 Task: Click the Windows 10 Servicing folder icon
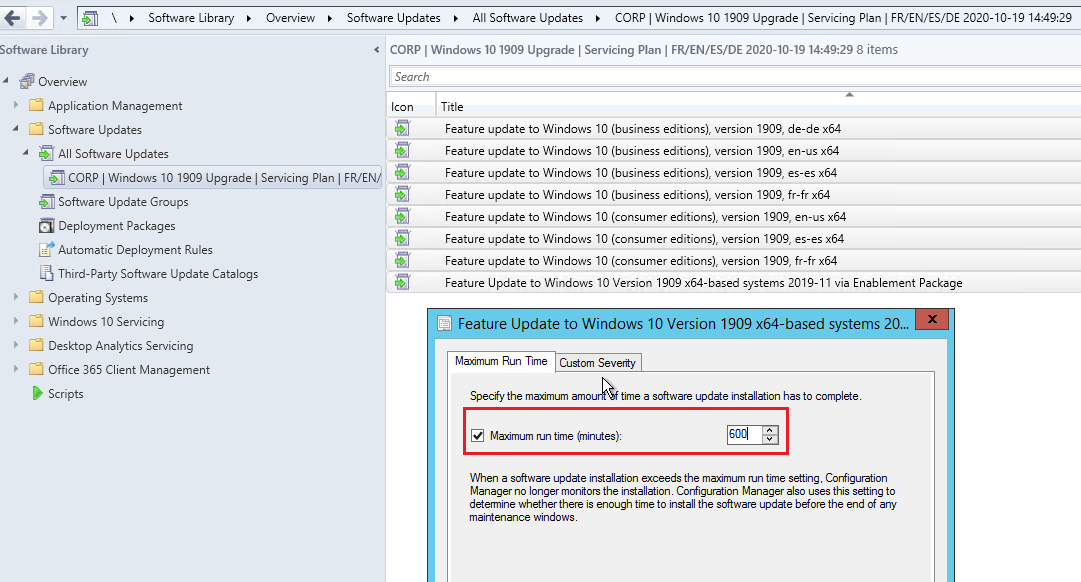pos(36,322)
